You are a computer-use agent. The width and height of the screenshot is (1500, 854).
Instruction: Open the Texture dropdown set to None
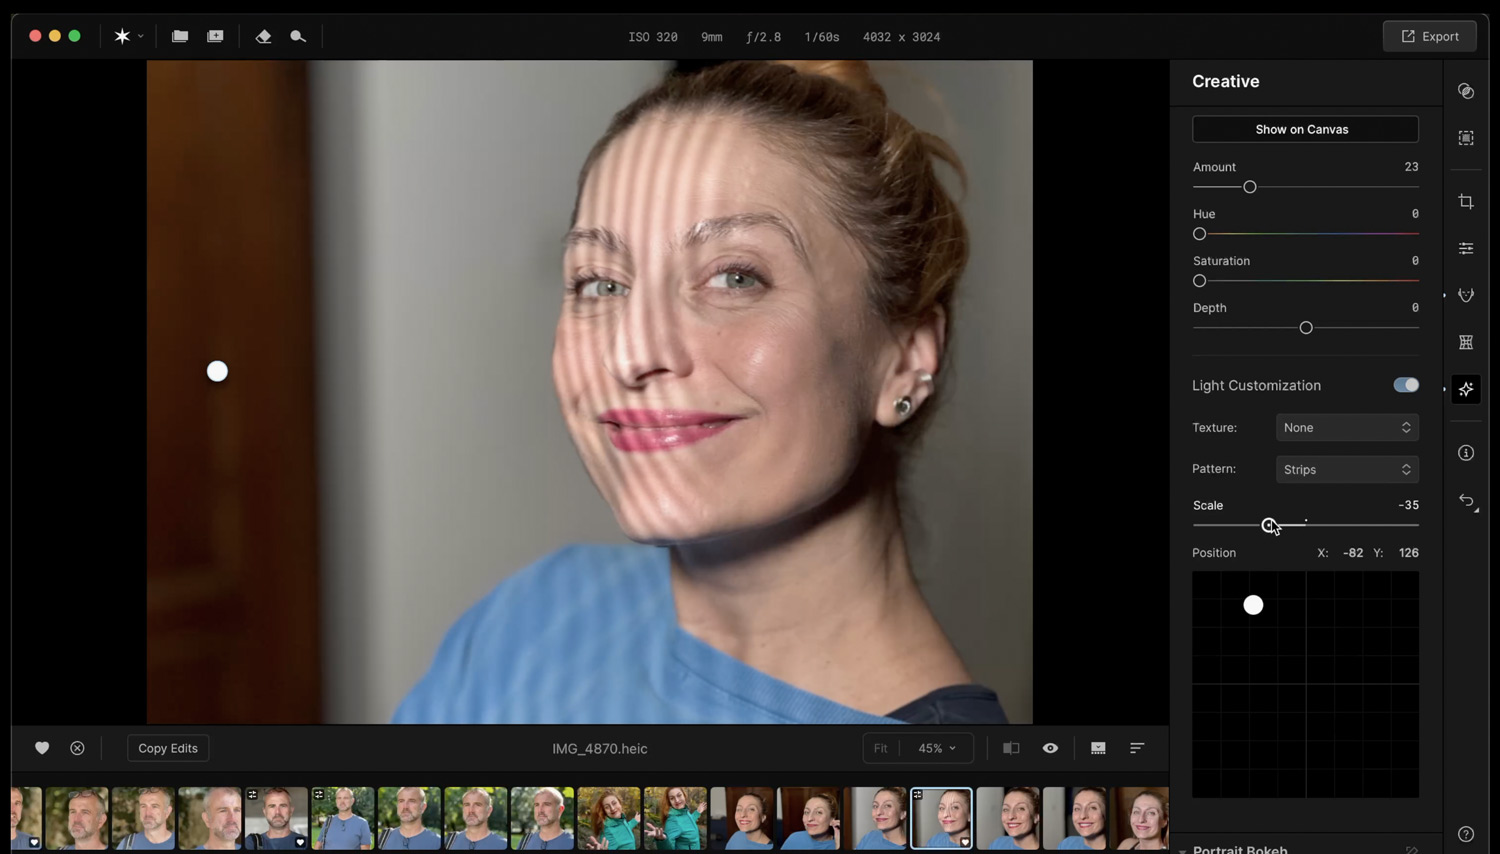1346,428
